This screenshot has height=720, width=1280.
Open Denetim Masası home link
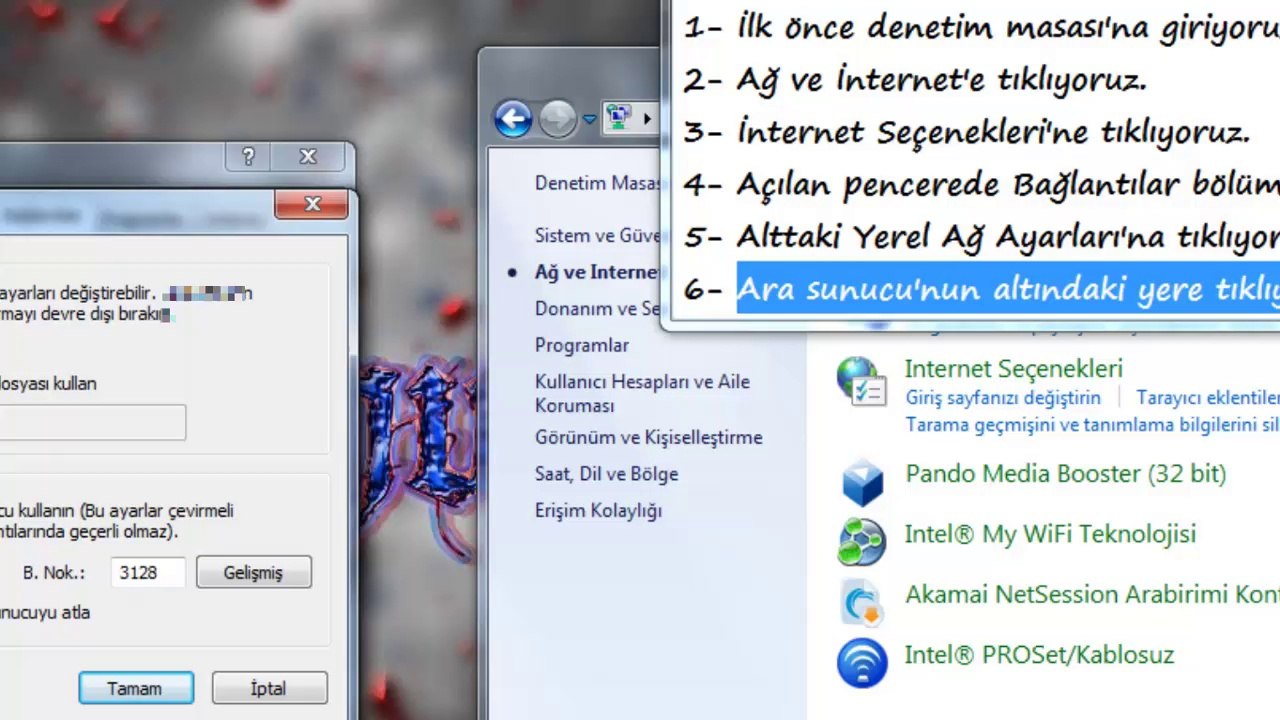point(597,183)
